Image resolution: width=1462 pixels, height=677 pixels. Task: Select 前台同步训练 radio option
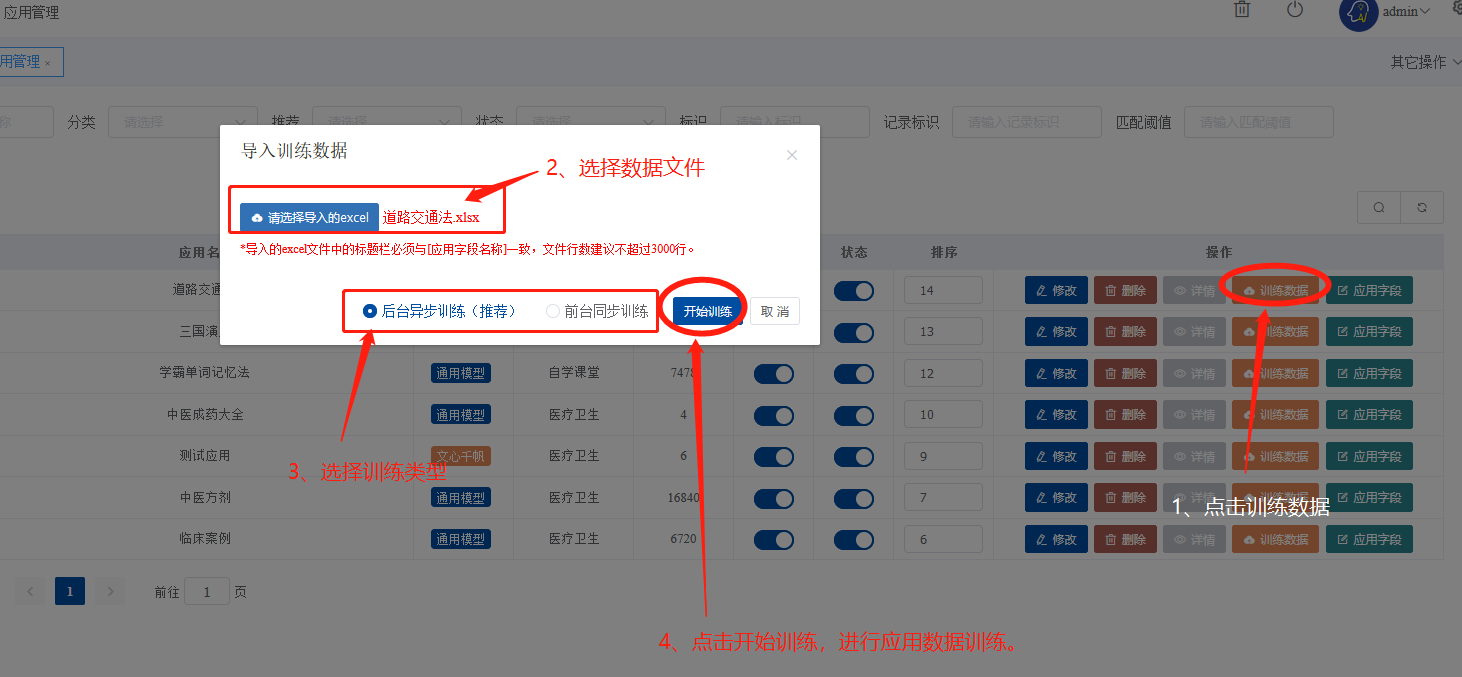(x=553, y=311)
